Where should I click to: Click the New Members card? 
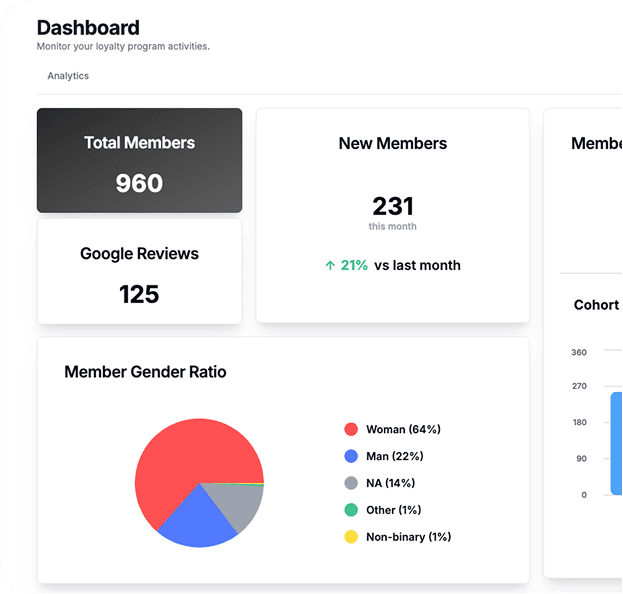click(392, 215)
